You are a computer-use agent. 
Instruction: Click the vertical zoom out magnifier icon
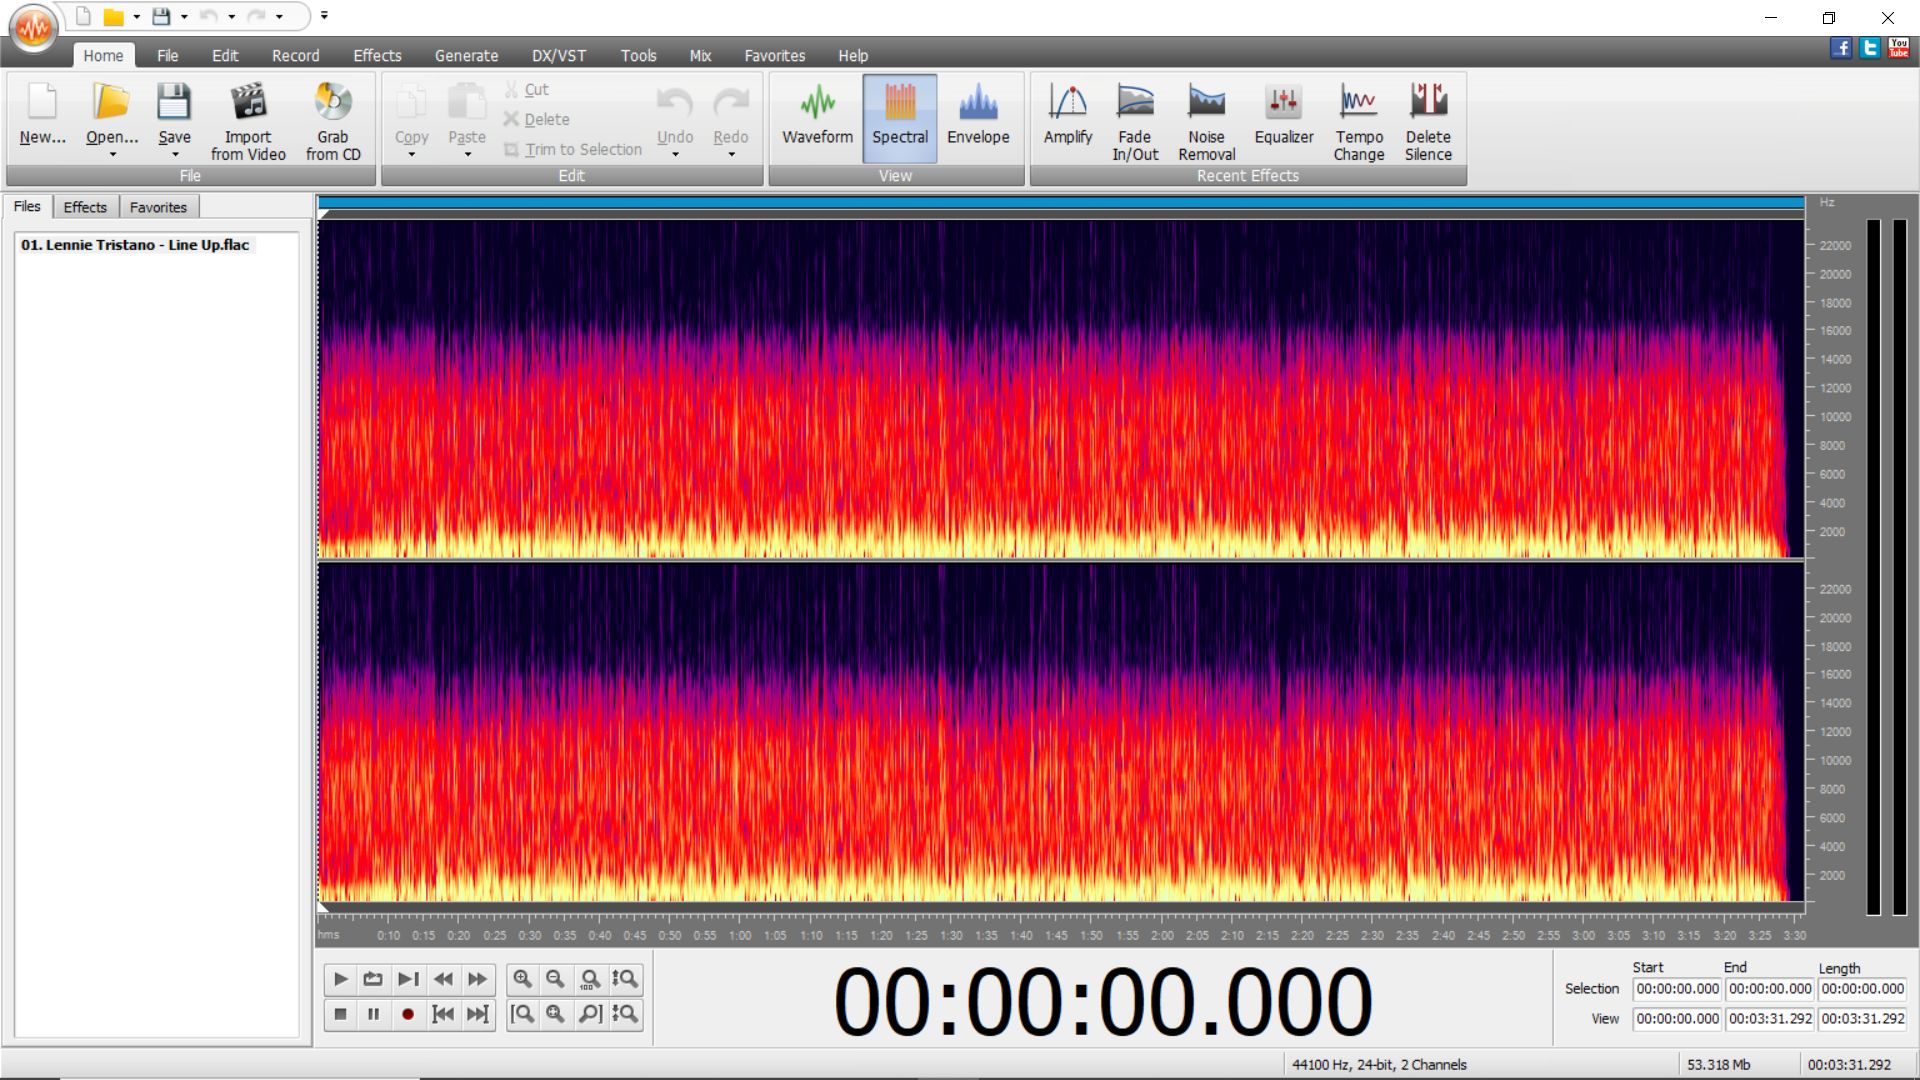[x=625, y=1014]
